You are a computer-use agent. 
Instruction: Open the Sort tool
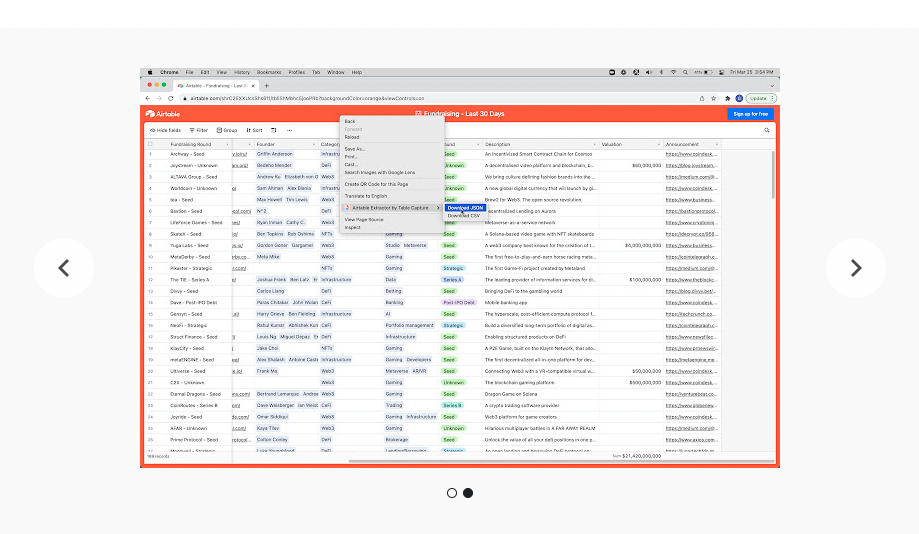coord(254,130)
